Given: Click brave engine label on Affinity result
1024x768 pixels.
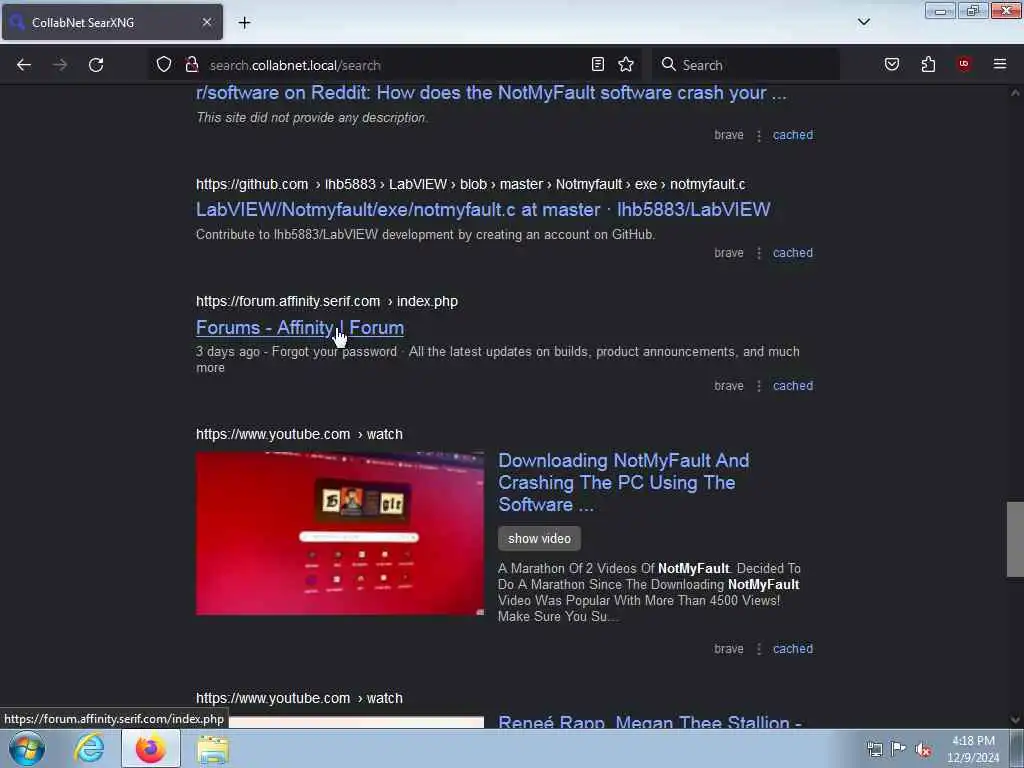Looking at the screenshot, I should coord(729,386).
